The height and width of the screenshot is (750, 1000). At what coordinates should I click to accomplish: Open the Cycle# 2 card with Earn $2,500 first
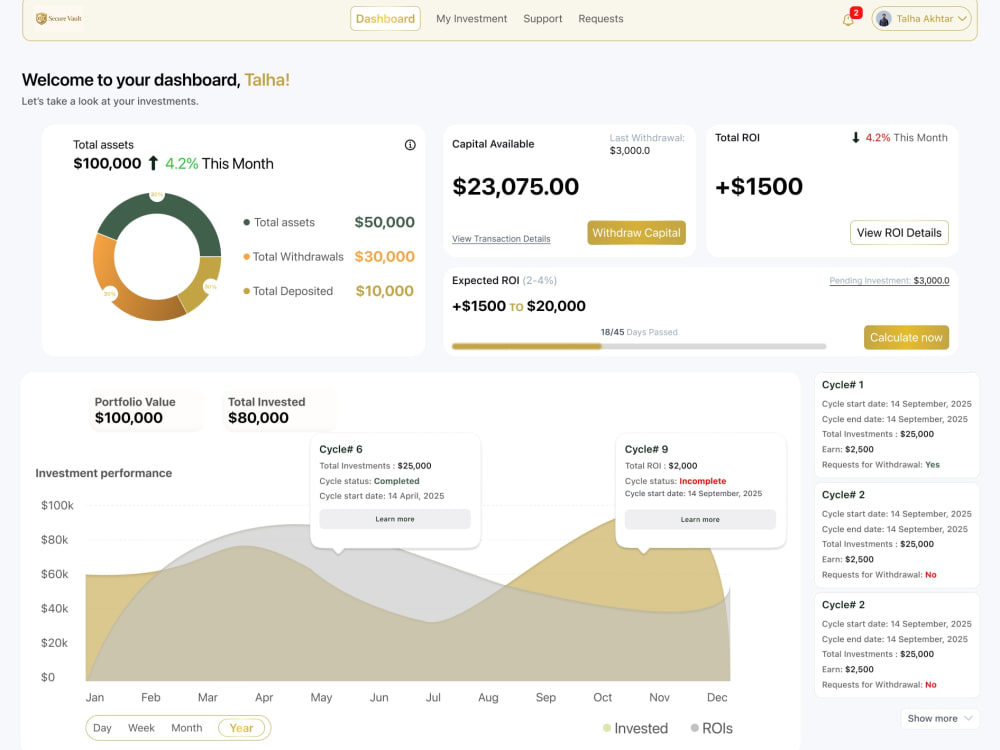coord(897,535)
